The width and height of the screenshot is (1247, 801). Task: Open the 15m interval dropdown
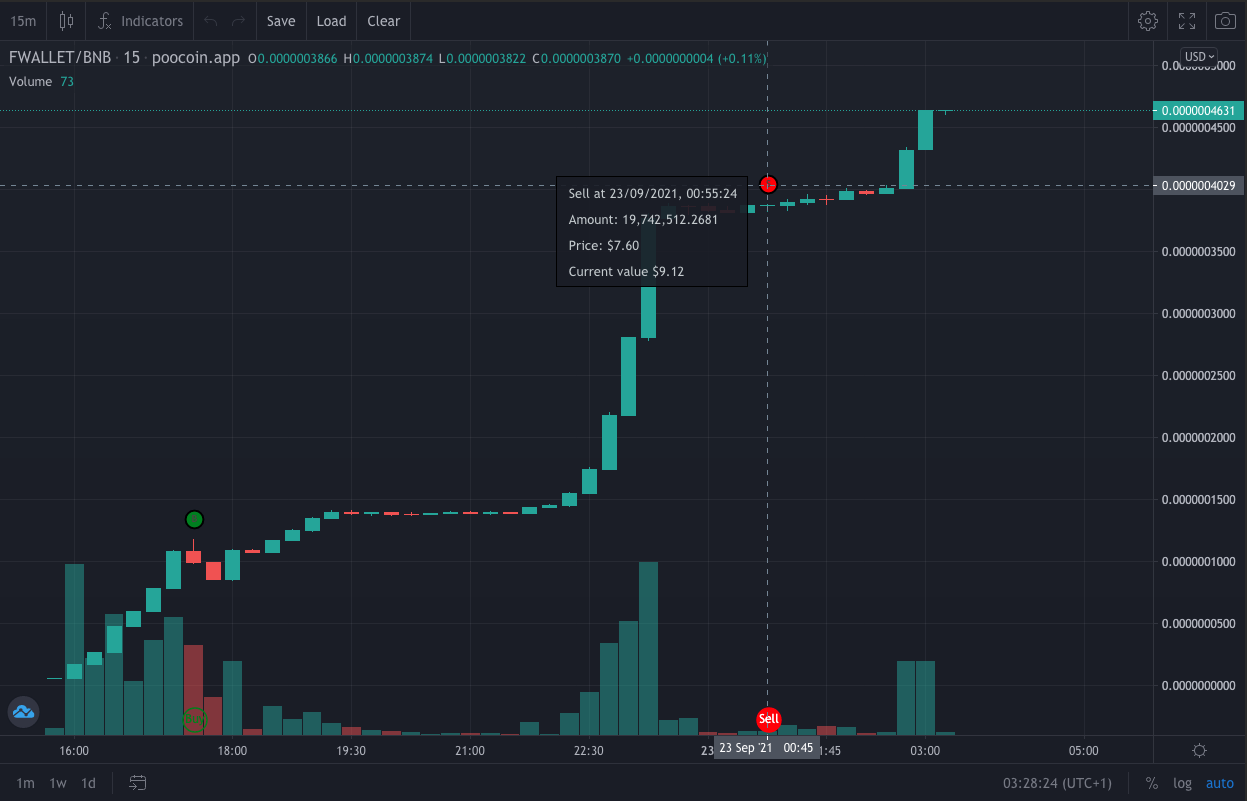(22, 20)
